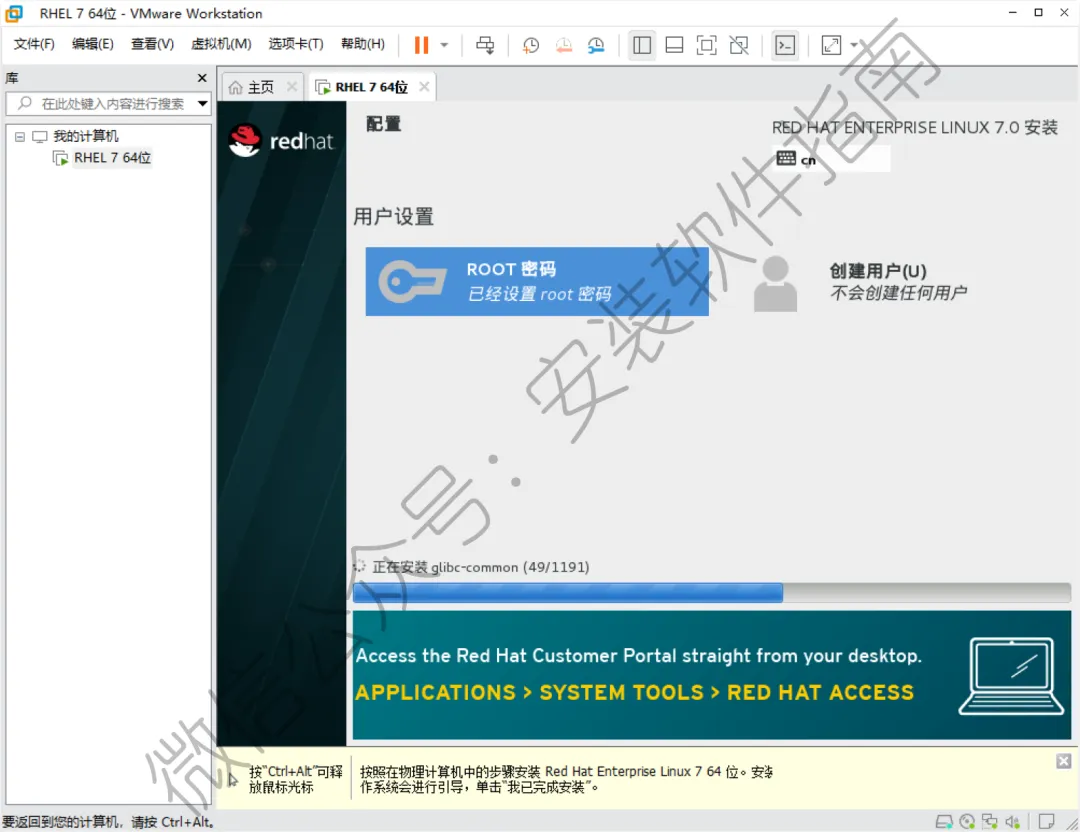Open the console view

click(x=785, y=45)
